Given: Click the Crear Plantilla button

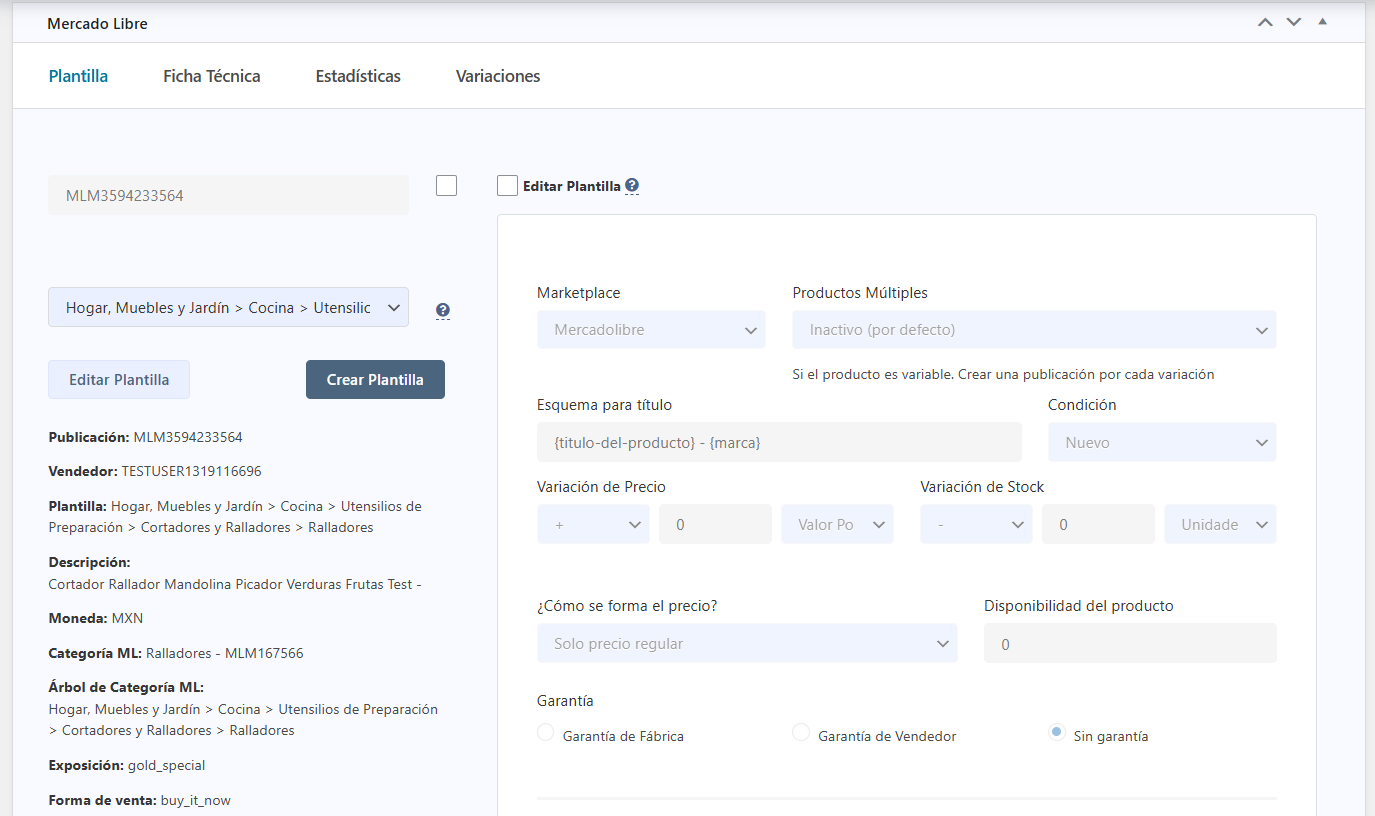Looking at the screenshot, I should [375, 380].
